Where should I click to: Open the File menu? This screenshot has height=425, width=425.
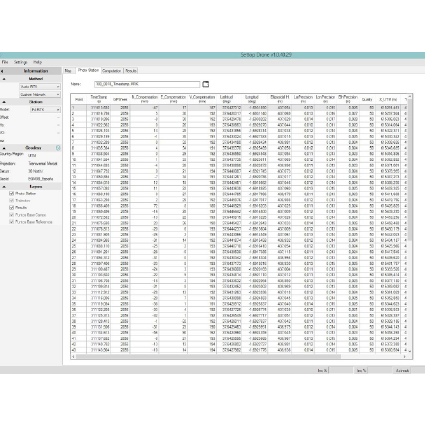point(5,62)
